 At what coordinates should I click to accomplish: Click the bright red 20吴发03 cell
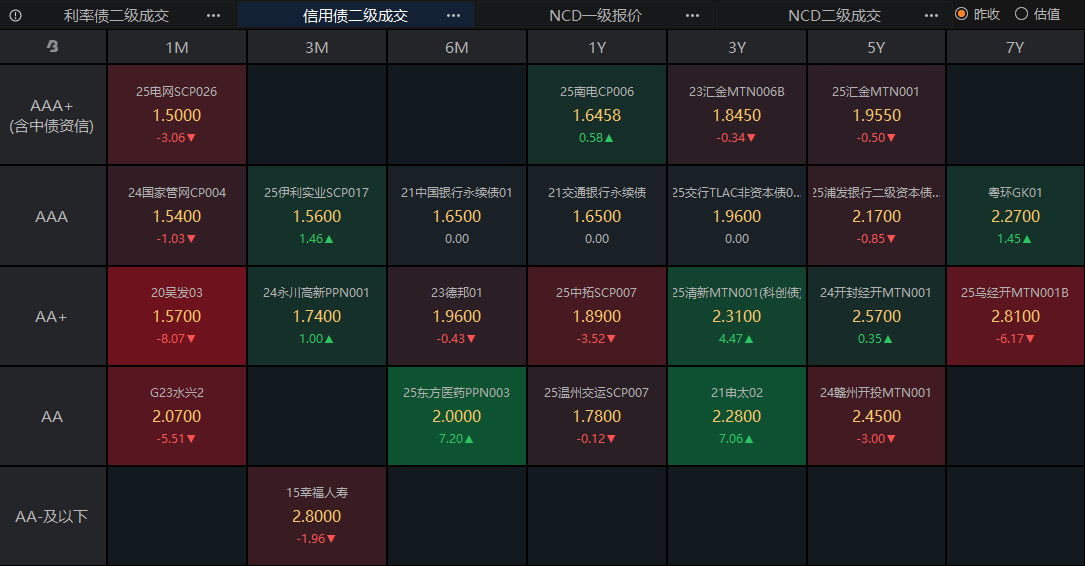(x=177, y=316)
